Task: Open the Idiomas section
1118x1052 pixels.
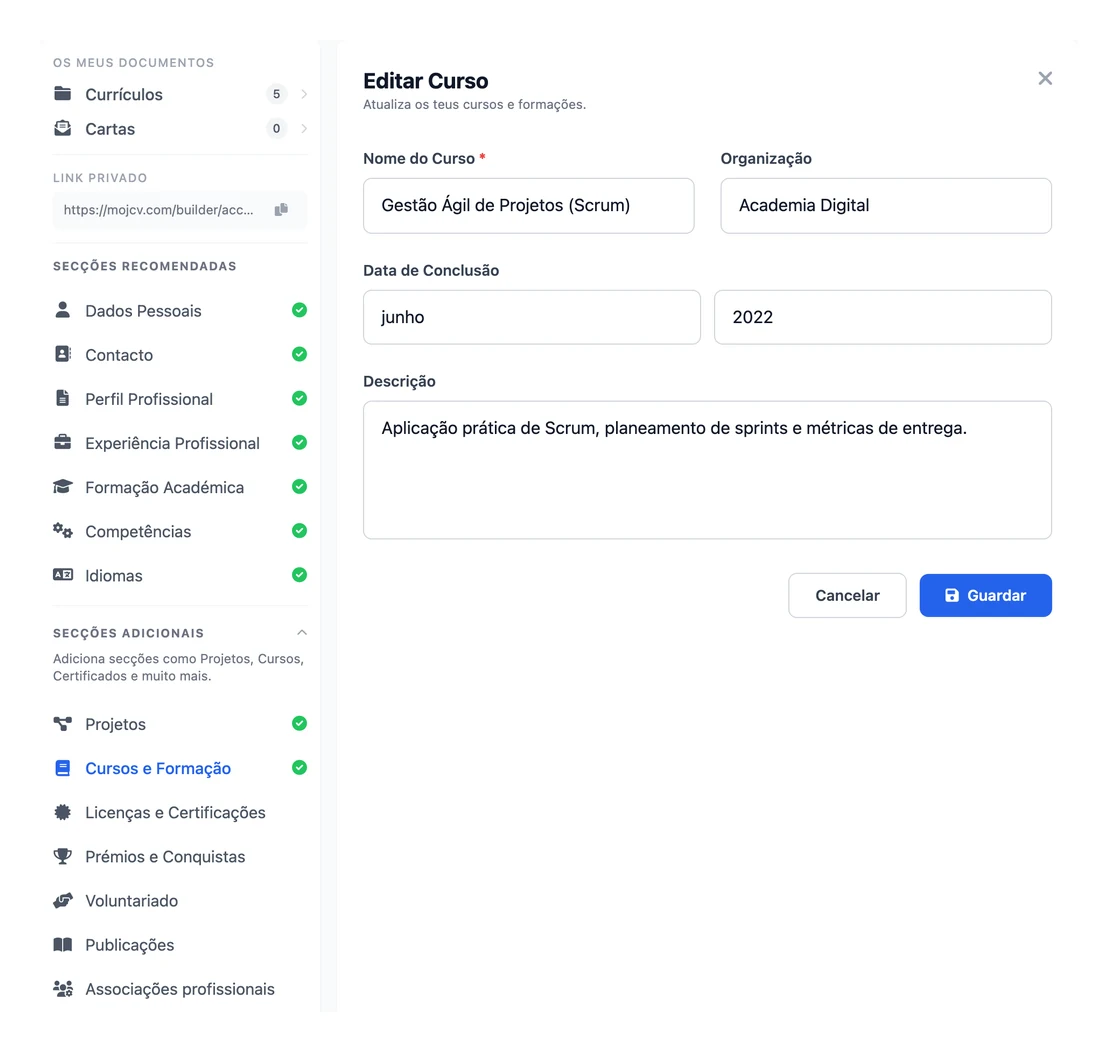Action: point(180,575)
